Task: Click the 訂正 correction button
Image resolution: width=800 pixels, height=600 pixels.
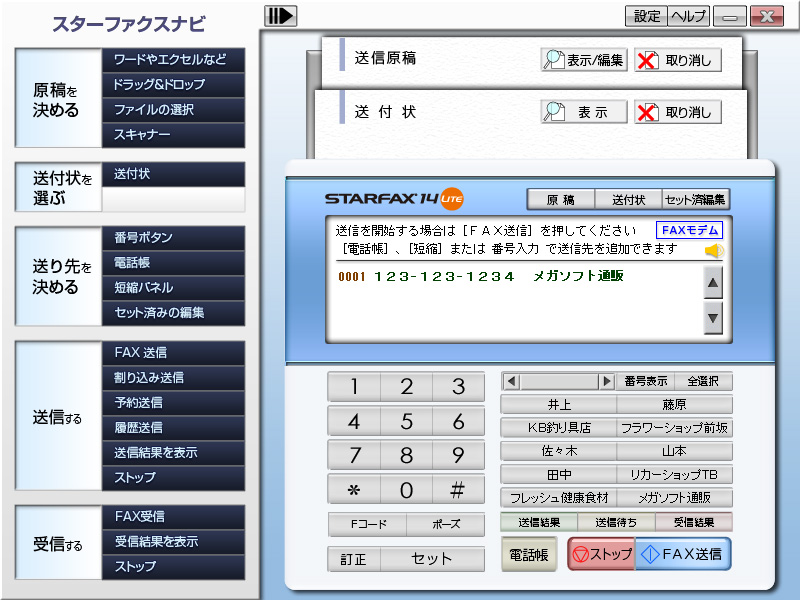Action: (354, 559)
